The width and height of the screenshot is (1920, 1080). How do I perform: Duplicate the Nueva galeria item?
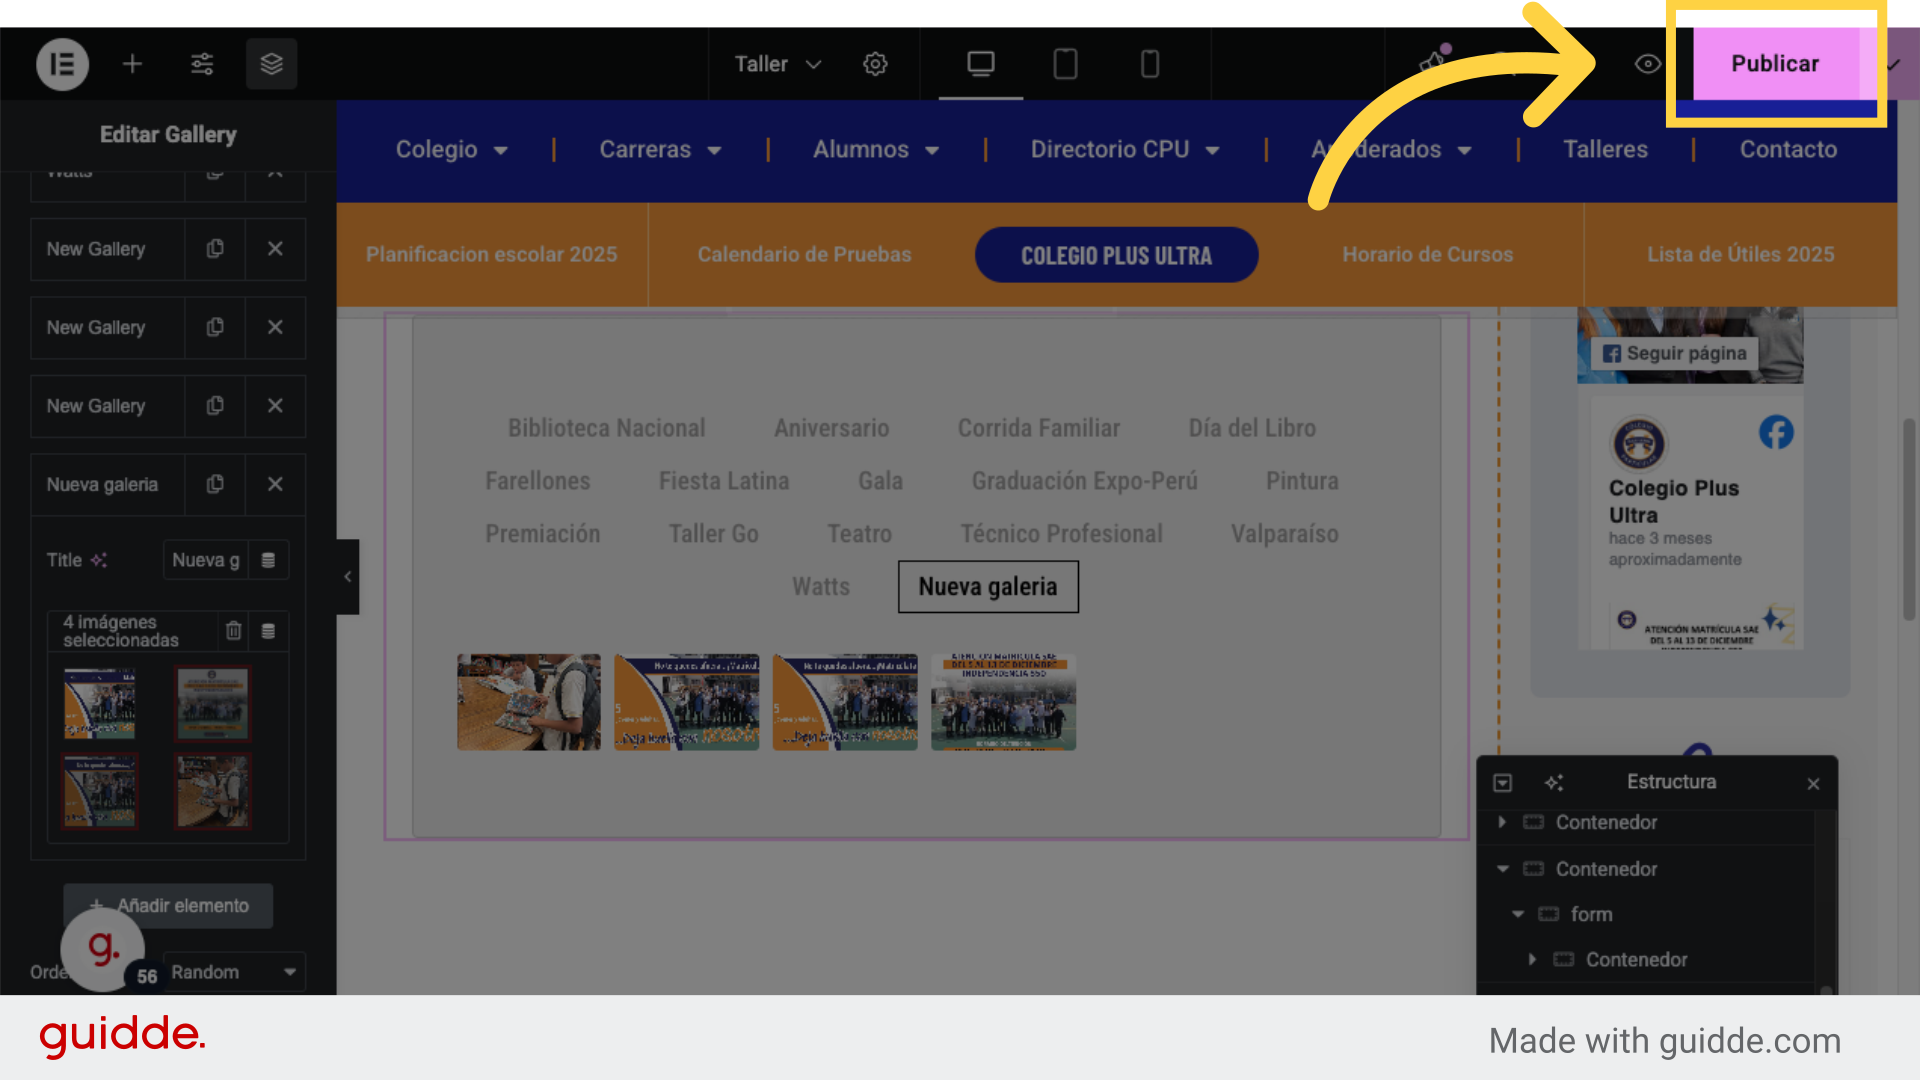click(215, 484)
